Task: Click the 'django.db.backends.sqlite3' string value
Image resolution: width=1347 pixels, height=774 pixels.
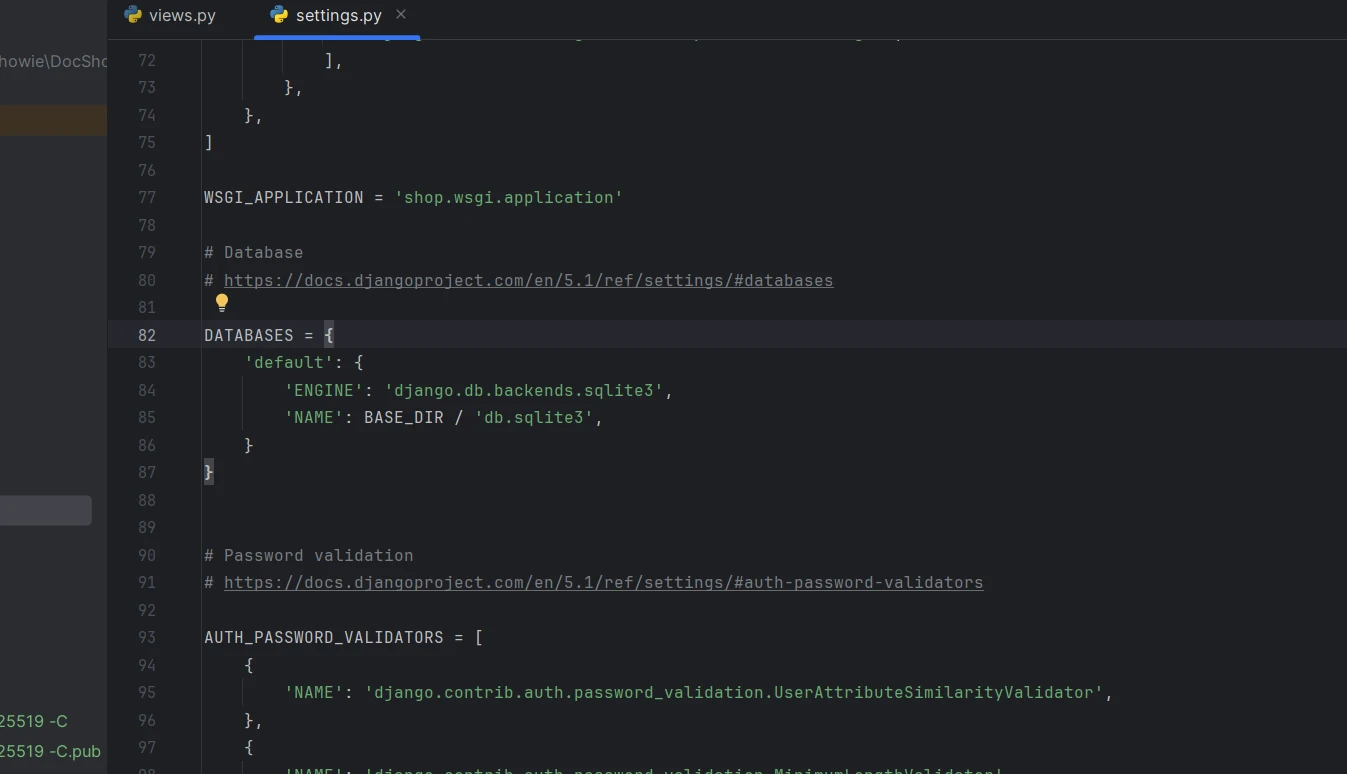Action: 524,390
